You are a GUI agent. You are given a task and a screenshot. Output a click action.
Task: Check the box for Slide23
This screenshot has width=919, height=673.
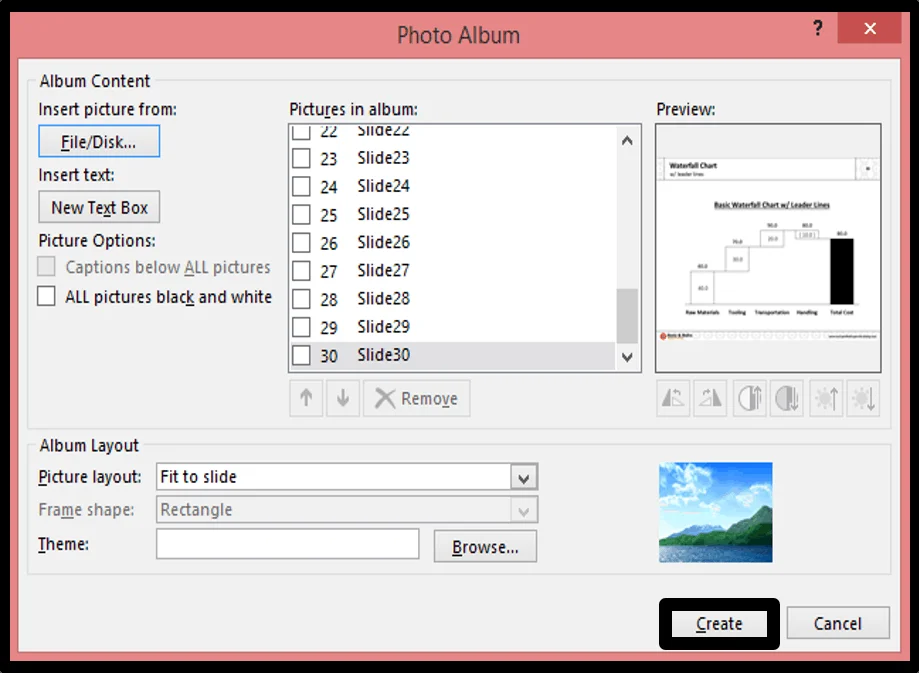[x=301, y=158]
